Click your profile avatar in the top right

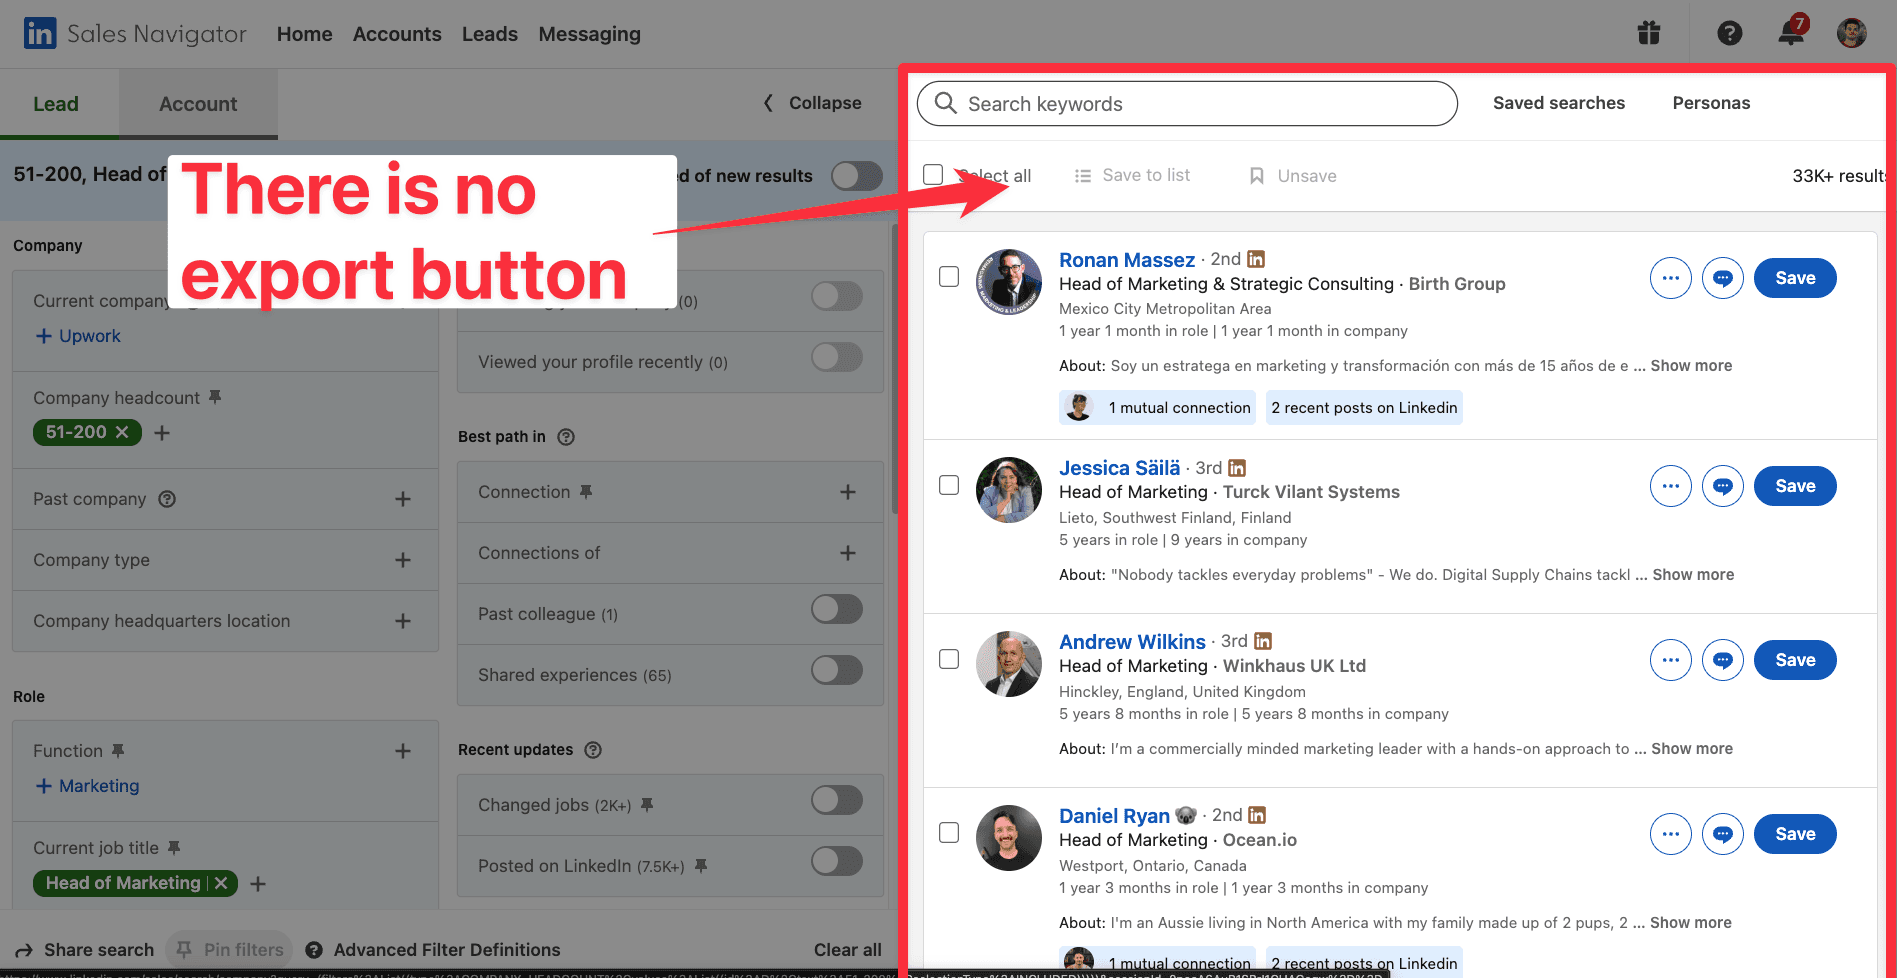1851,33
